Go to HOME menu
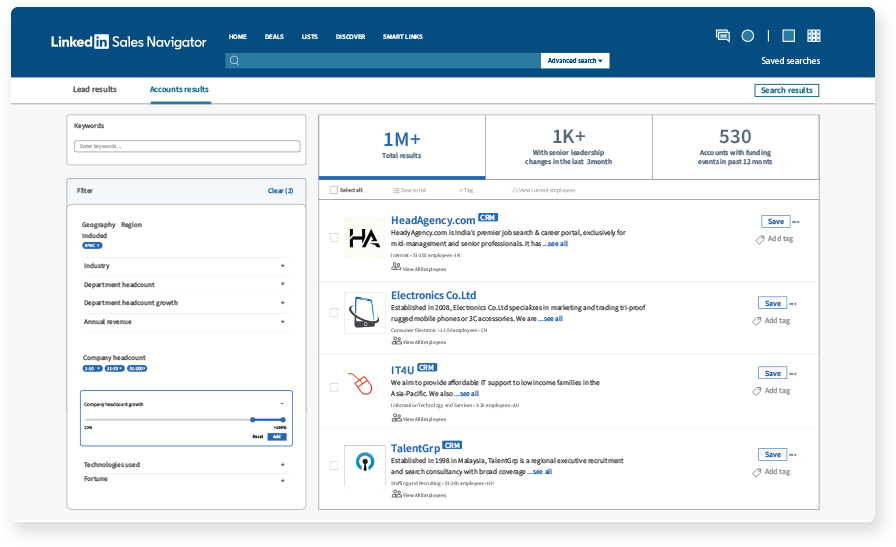This screenshot has width=896, height=547. coord(238,37)
